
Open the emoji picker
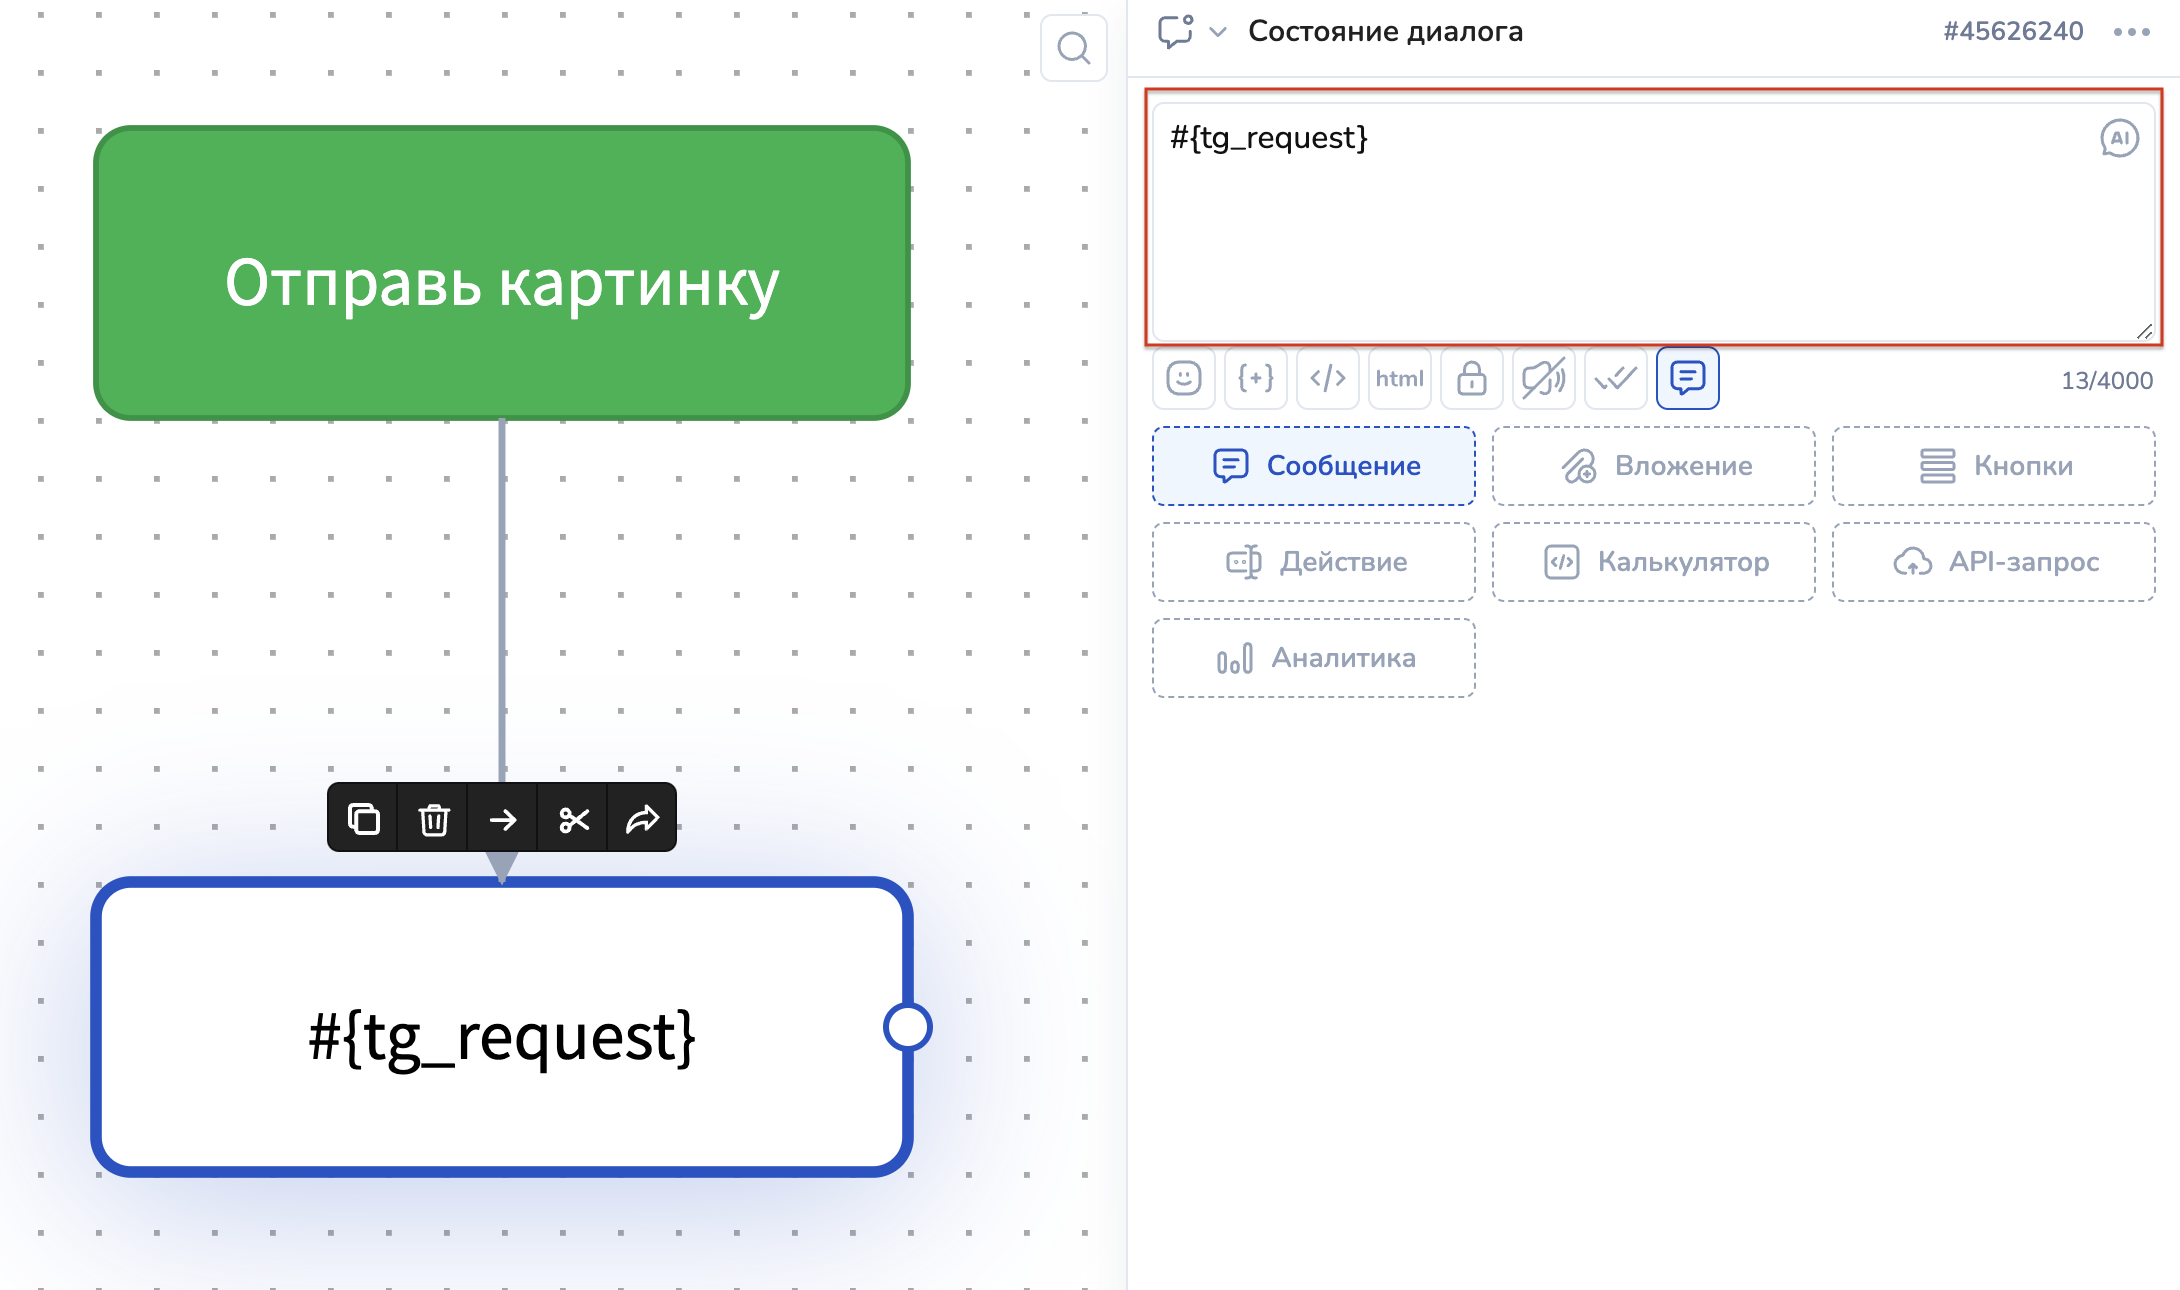(1184, 379)
